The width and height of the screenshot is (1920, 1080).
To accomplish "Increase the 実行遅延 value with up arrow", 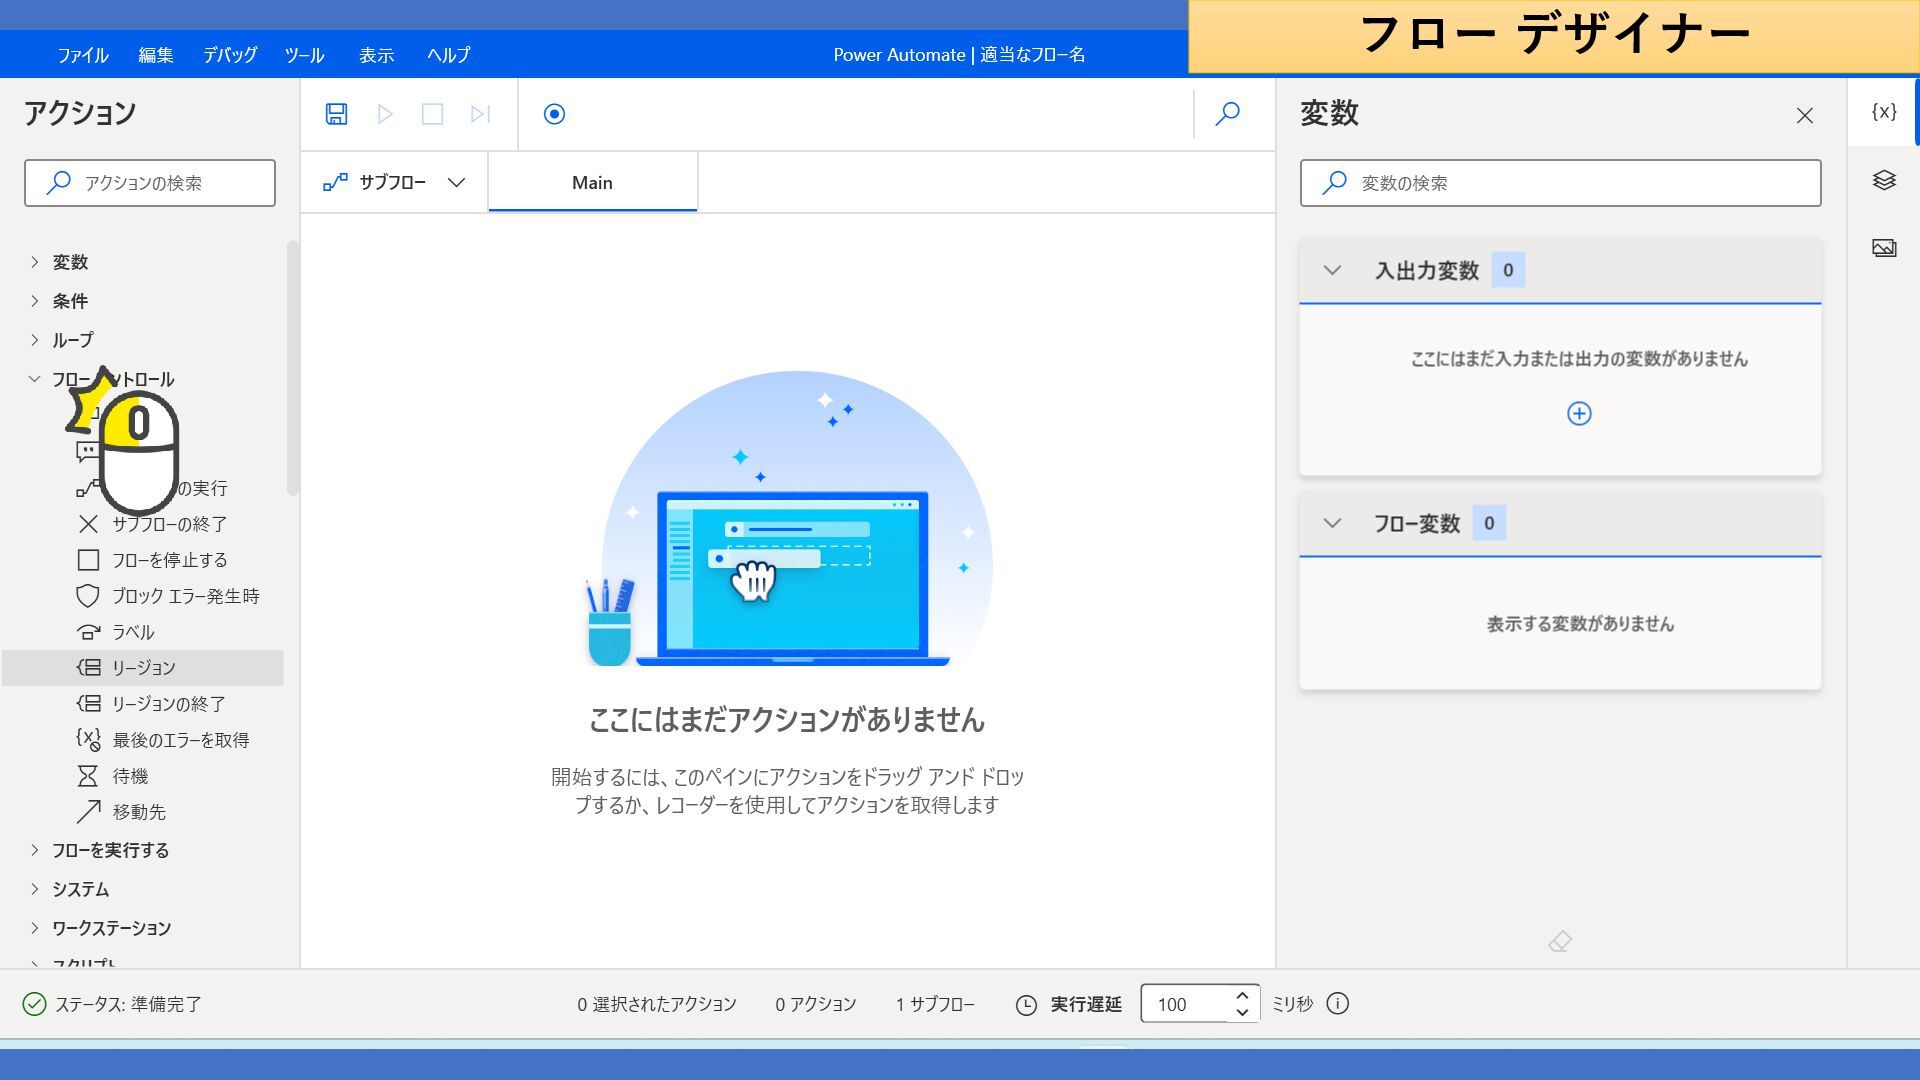I will click(x=1242, y=995).
